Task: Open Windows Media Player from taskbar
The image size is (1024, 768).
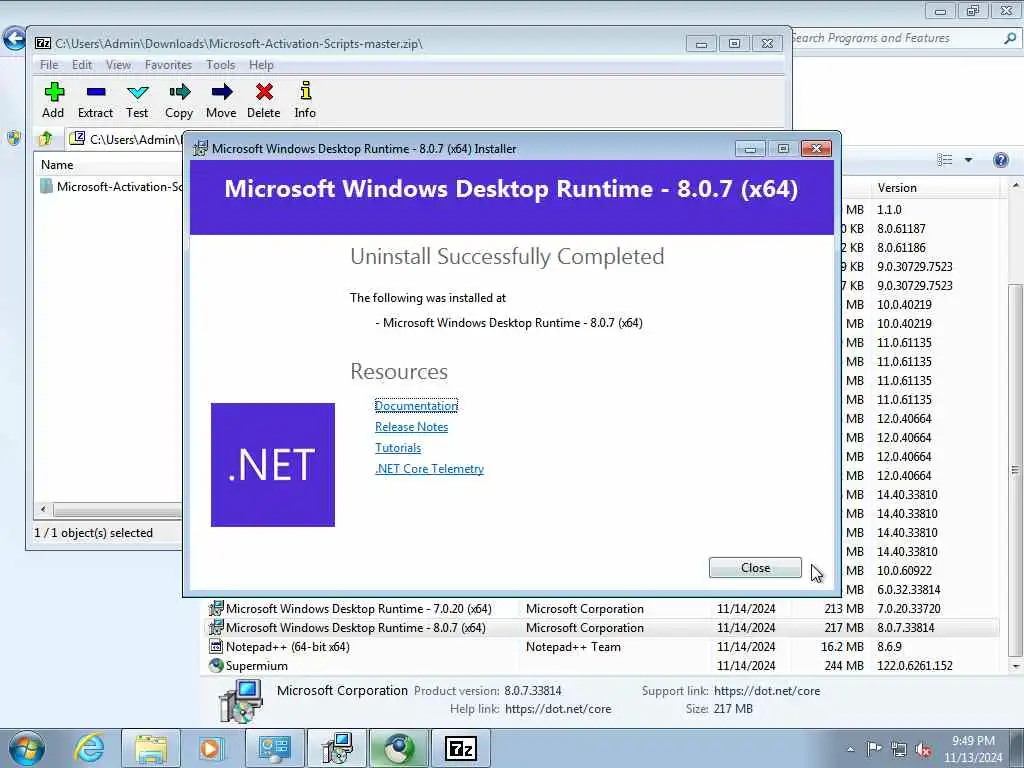Action: coord(210,748)
